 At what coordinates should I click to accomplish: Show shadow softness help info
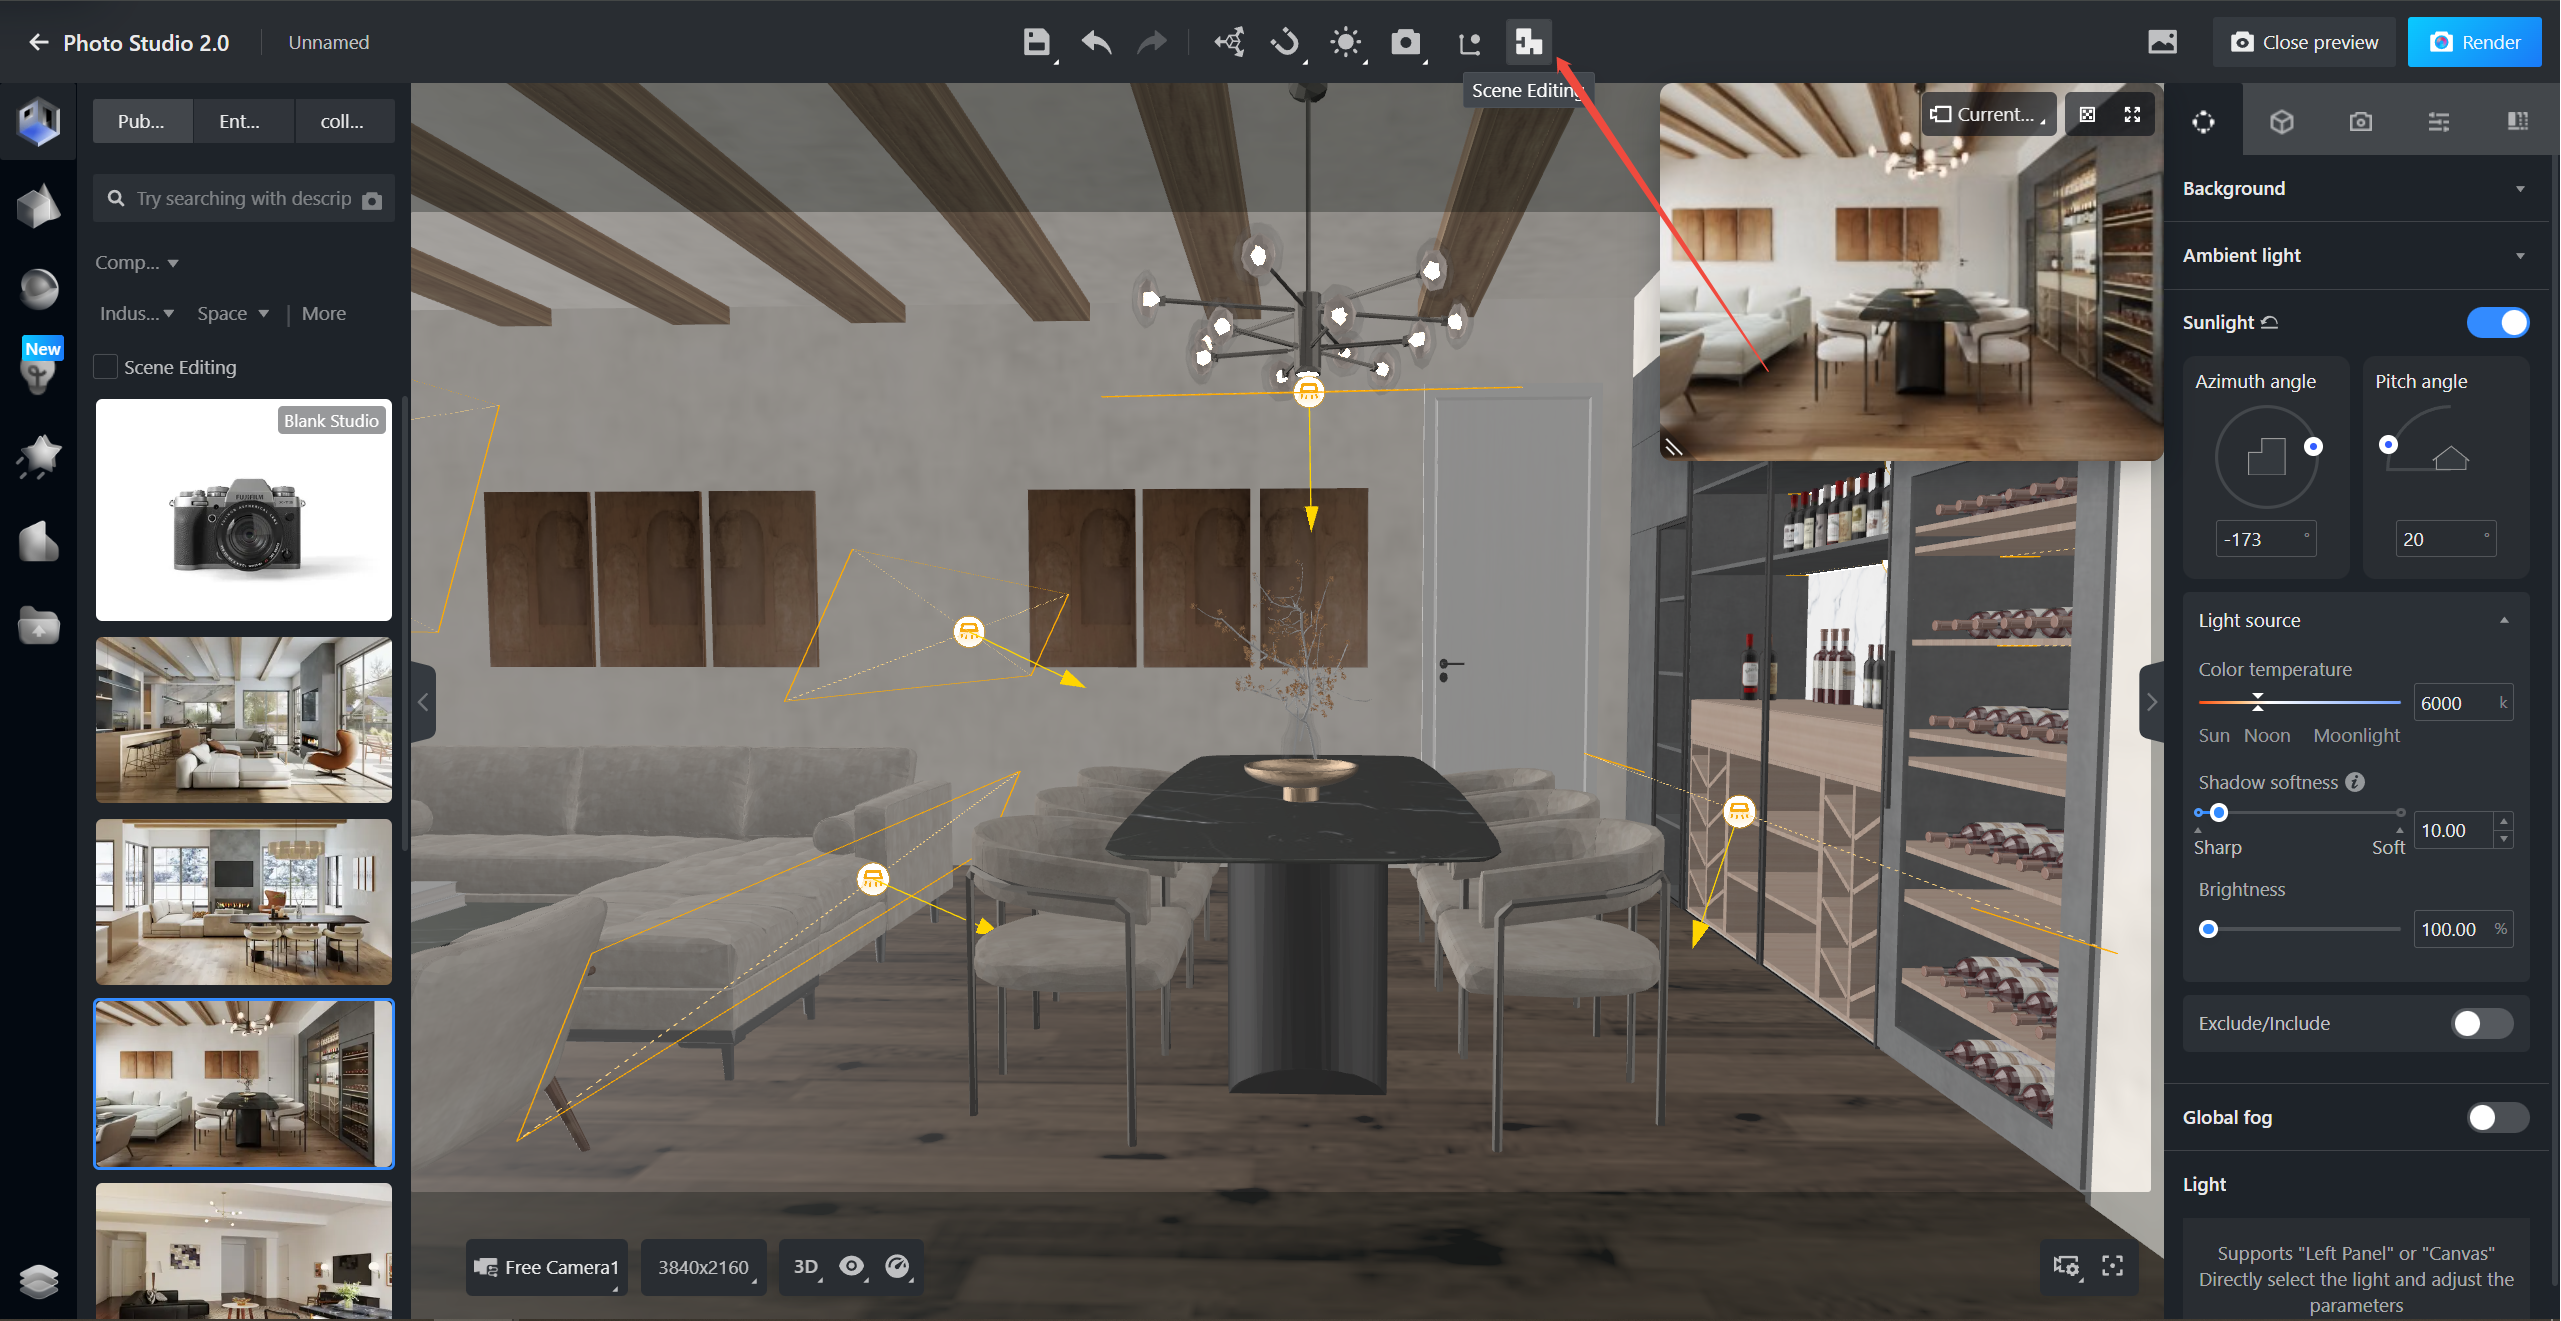2355,782
